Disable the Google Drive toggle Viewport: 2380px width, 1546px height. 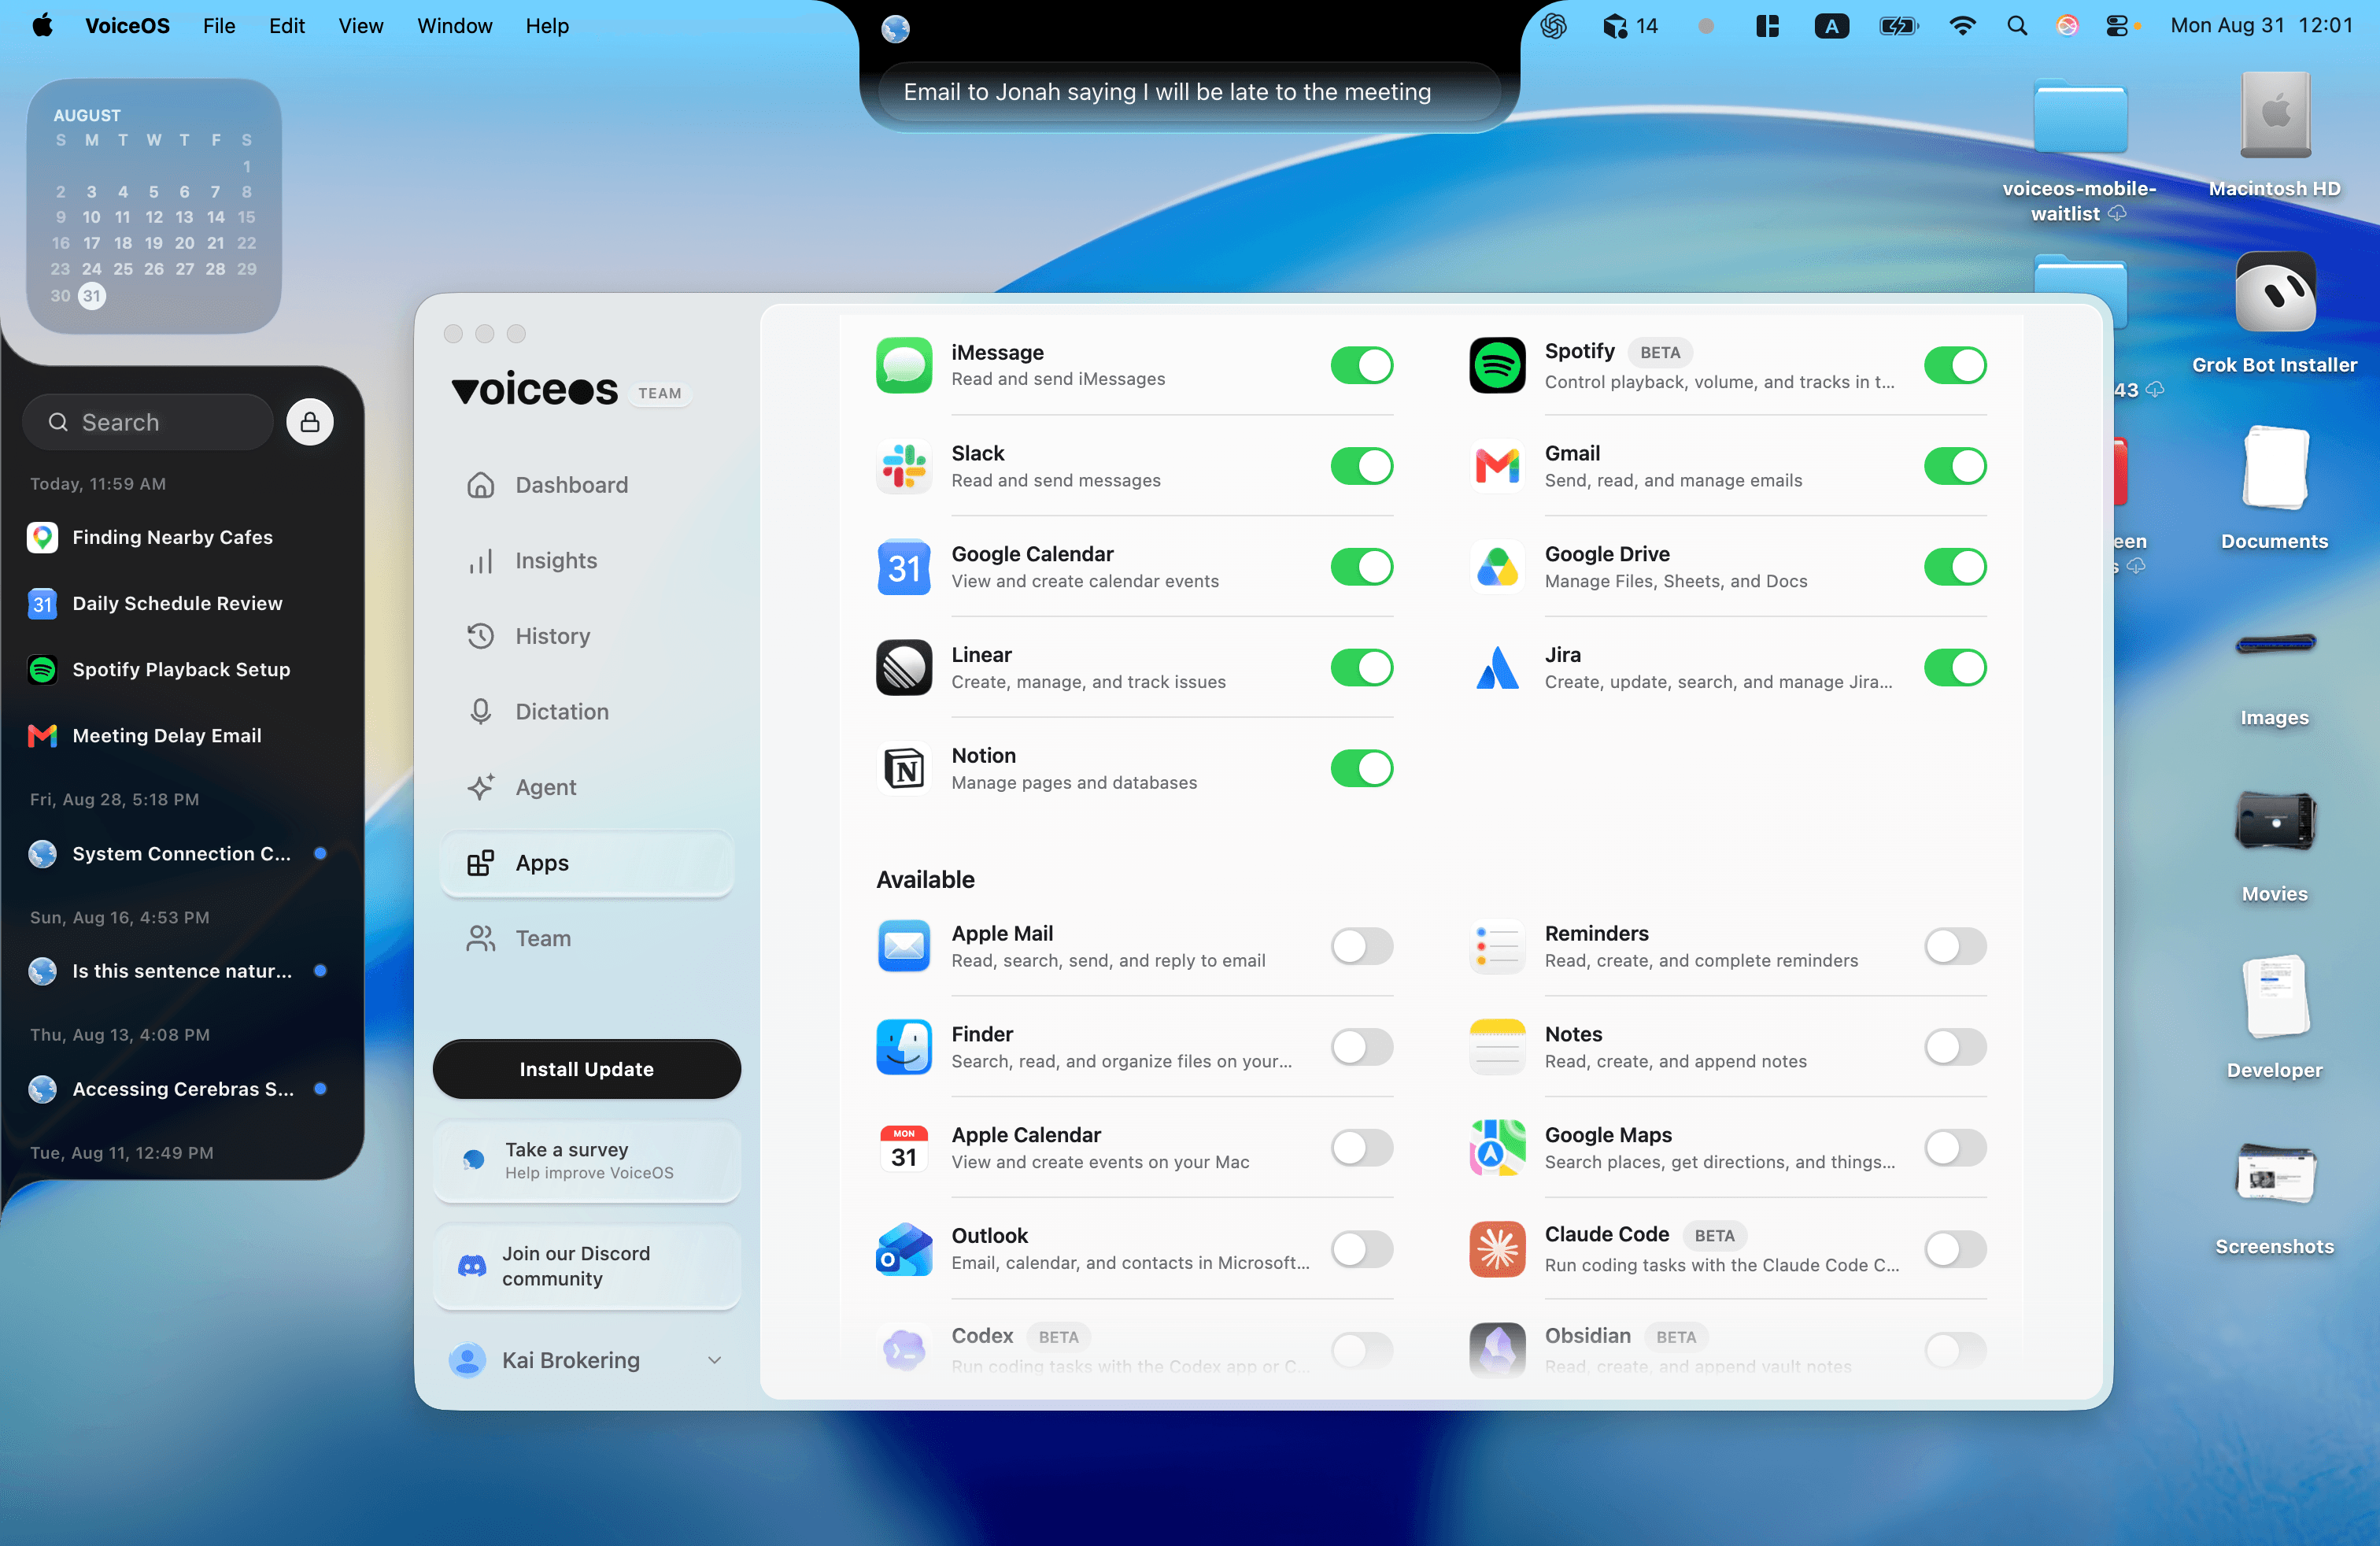[1955, 567]
